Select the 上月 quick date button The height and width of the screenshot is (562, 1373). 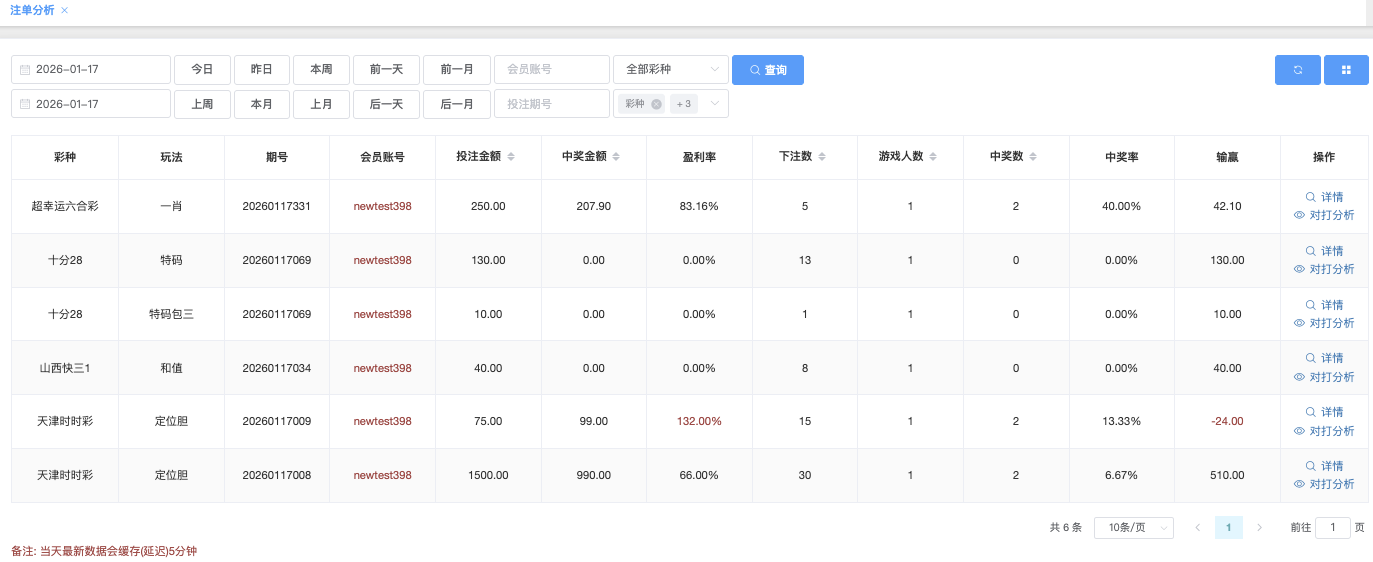(321, 104)
